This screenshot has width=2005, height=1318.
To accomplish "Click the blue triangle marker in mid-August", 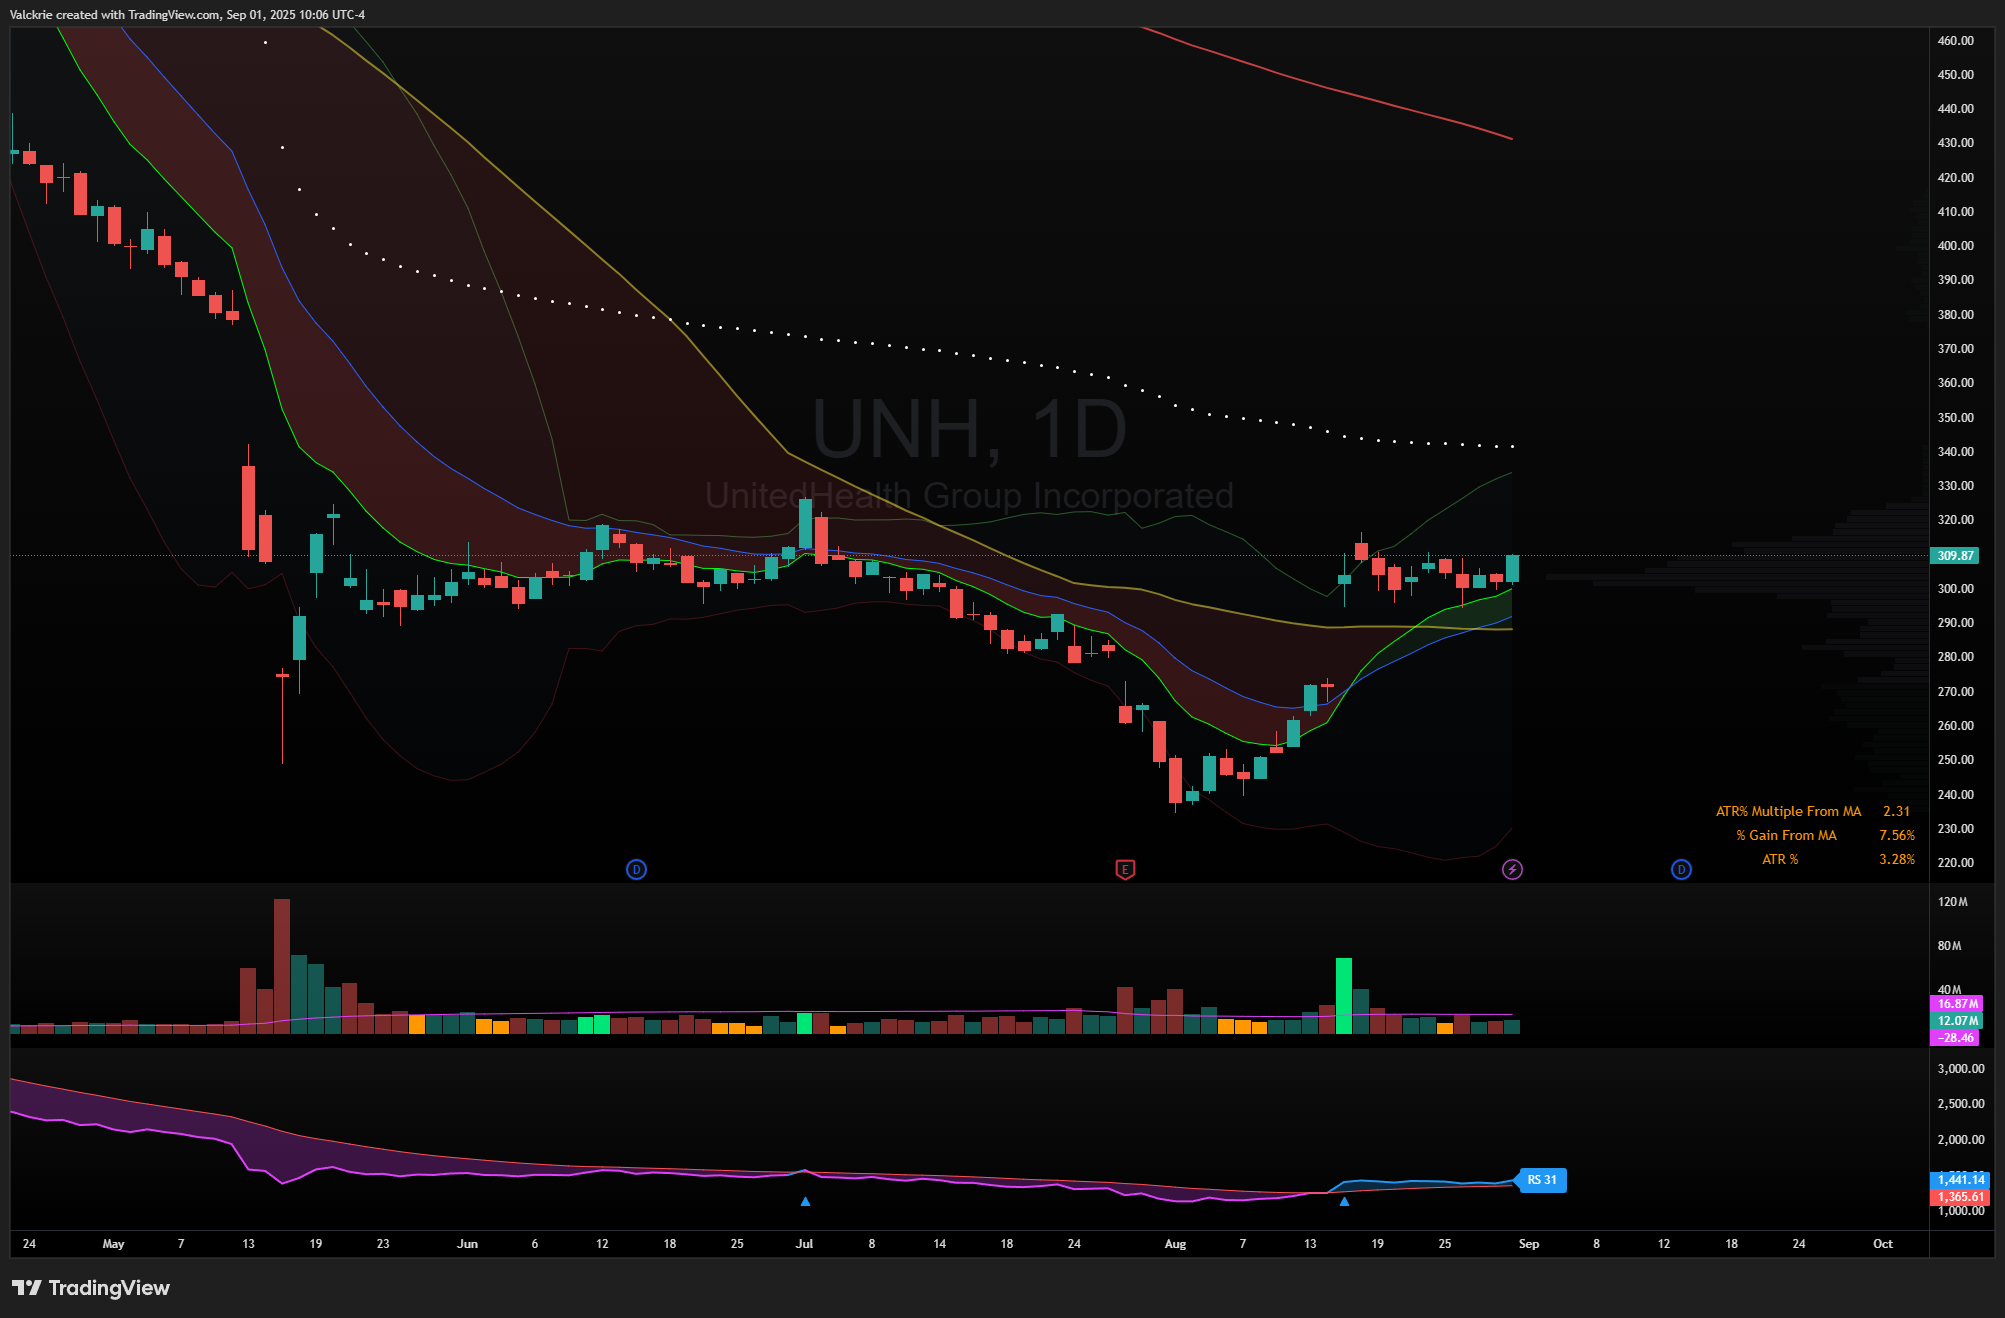I will point(1344,1201).
